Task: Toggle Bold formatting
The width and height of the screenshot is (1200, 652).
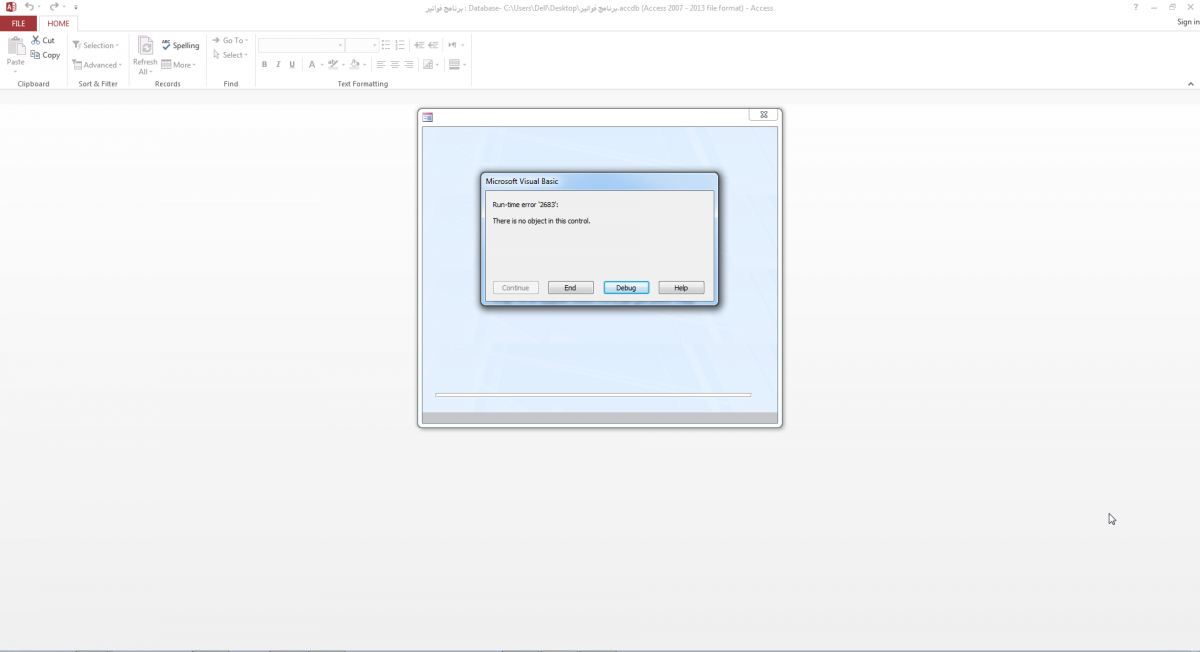Action: [x=265, y=65]
